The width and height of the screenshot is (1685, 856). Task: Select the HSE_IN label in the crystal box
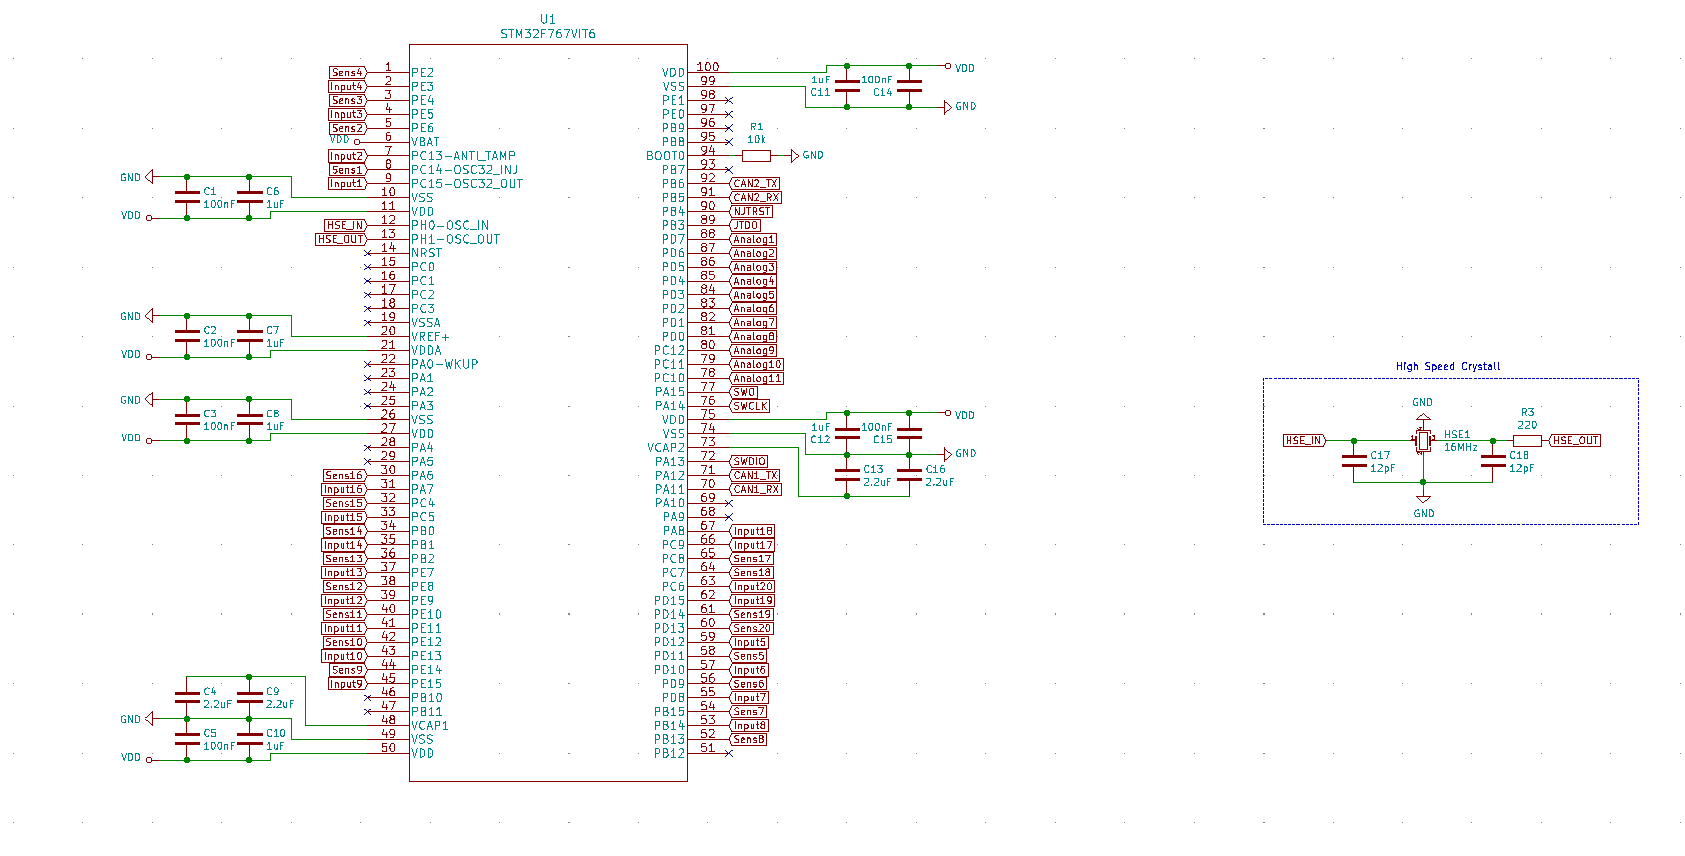(1305, 441)
